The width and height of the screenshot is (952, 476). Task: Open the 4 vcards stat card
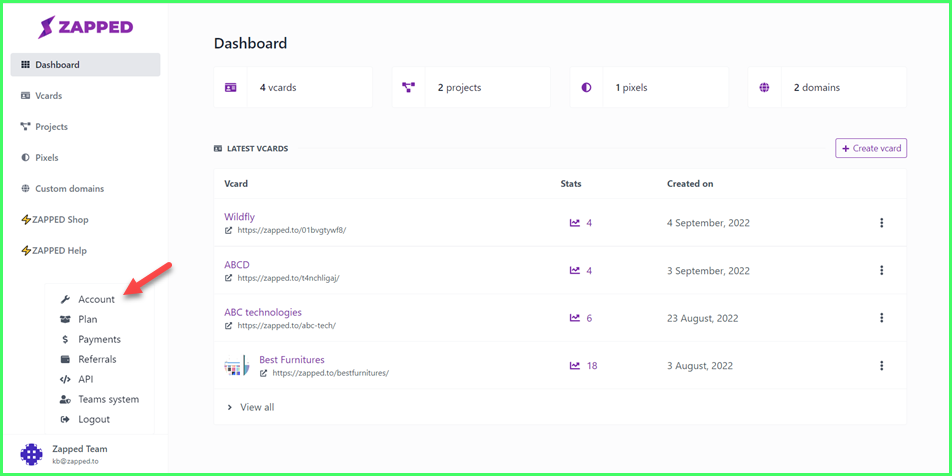click(x=293, y=87)
